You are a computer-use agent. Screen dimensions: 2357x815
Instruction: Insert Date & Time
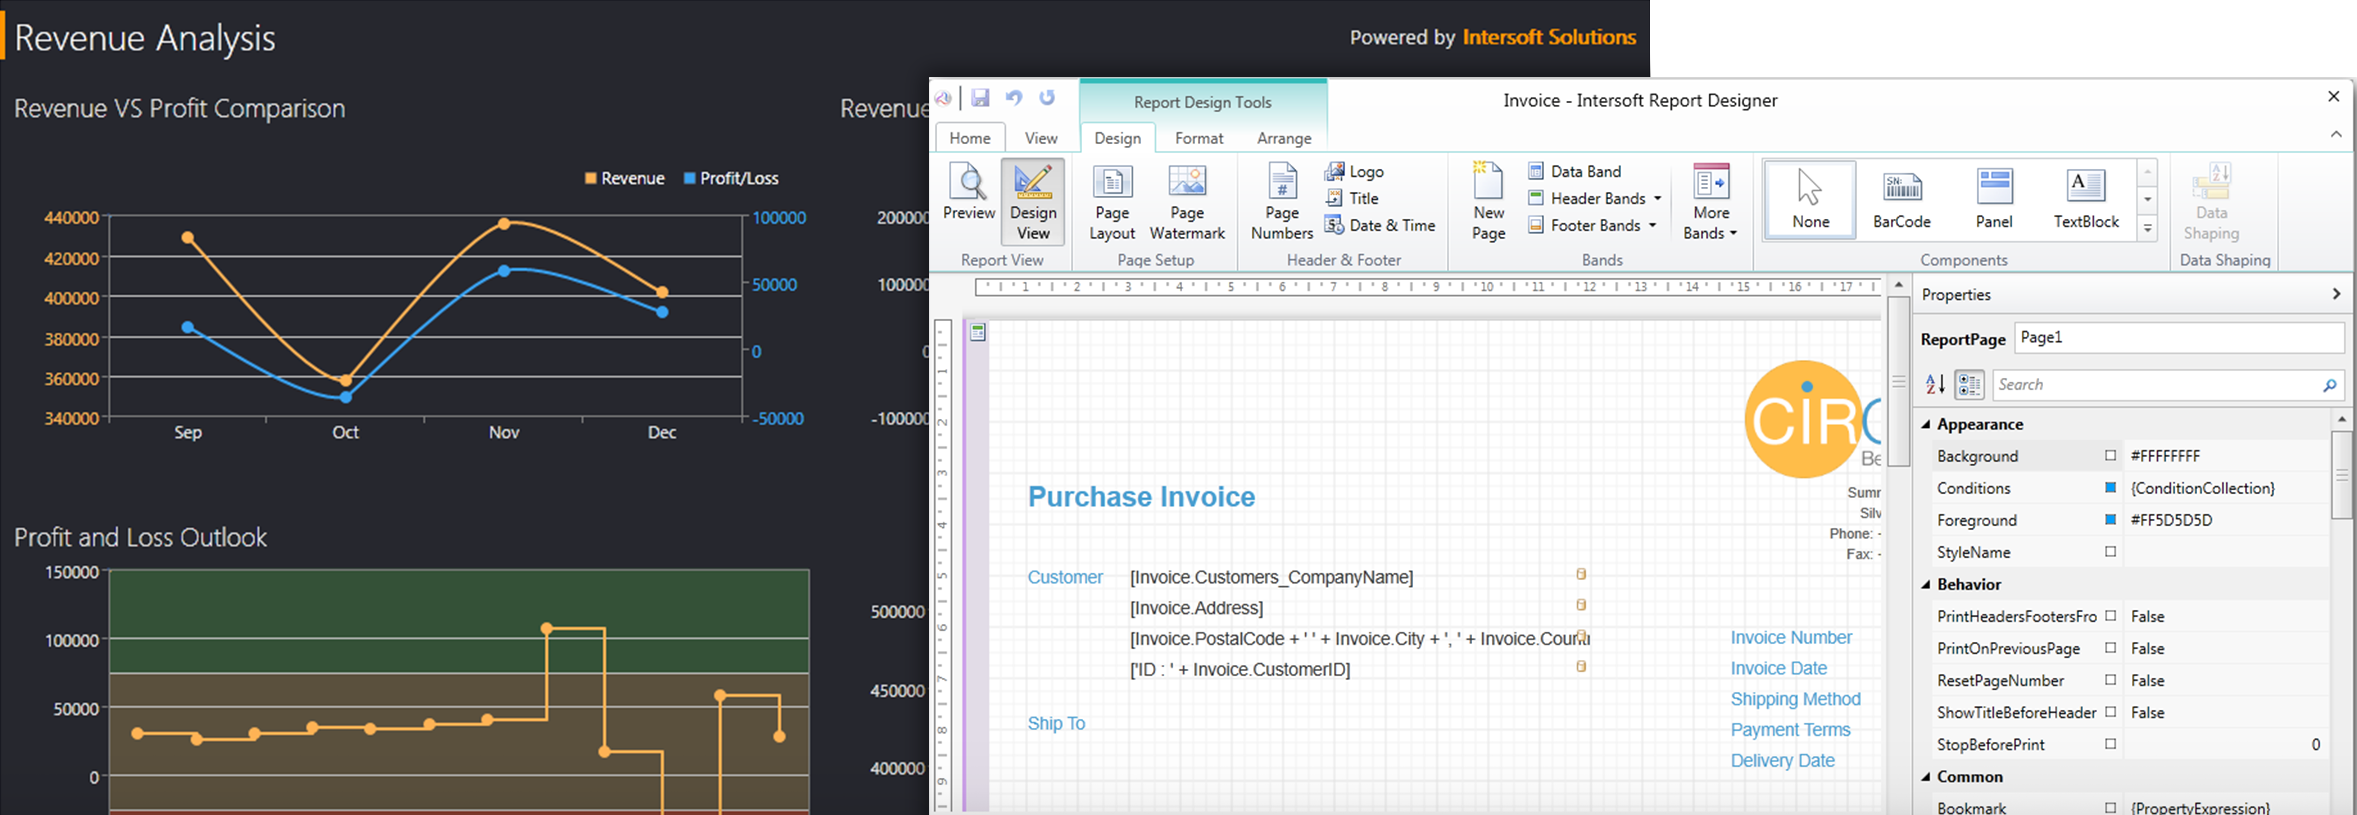coord(1380,225)
